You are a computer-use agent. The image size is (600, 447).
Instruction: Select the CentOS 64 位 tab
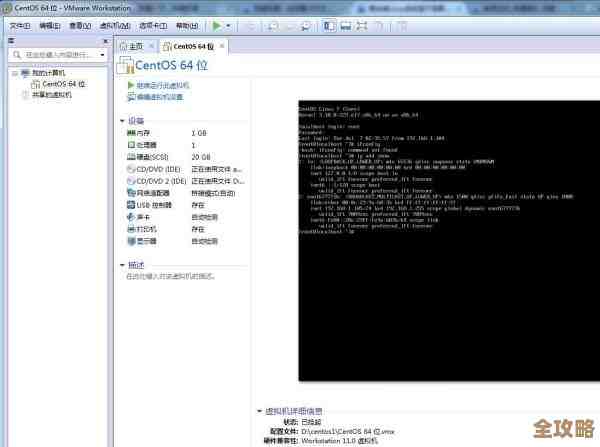tap(188, 46)
